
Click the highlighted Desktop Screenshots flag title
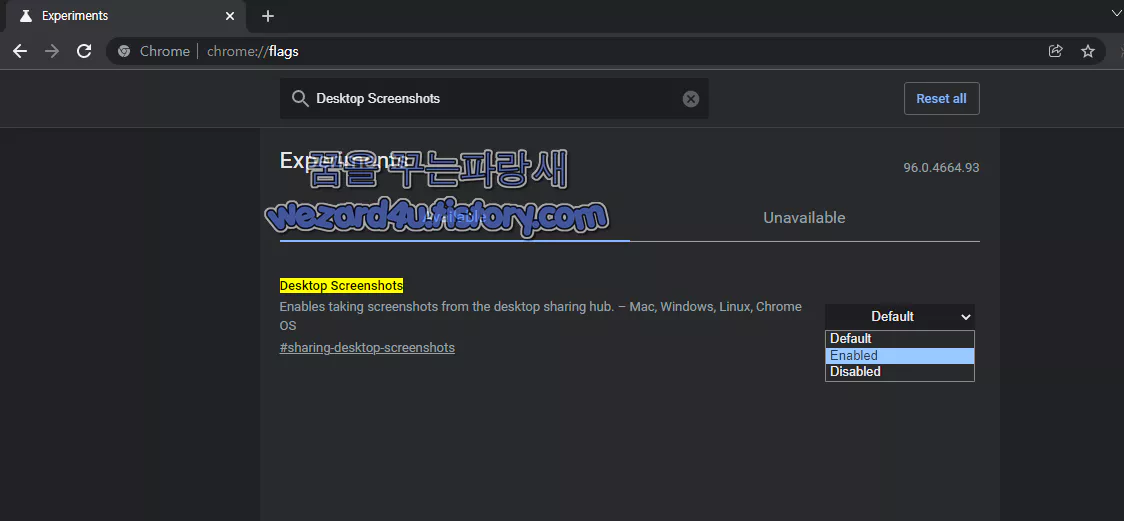(341, 286)
